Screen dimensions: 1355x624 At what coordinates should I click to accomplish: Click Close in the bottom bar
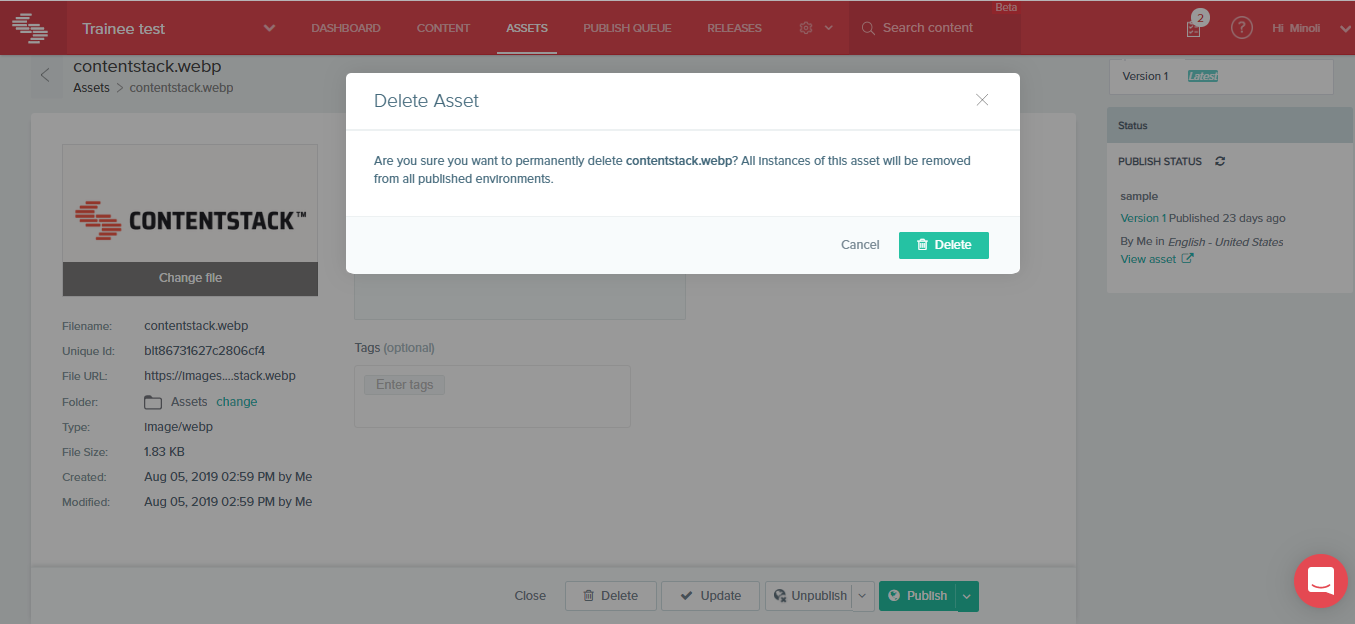(x=530, y=596)
